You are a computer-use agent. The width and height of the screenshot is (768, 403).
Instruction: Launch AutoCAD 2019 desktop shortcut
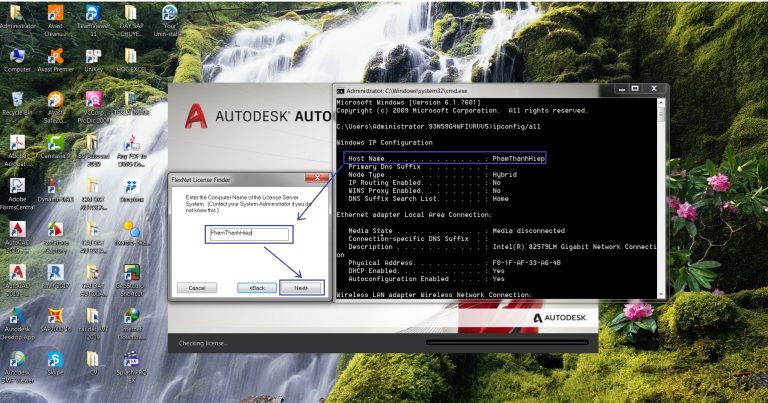click(17, 280)
